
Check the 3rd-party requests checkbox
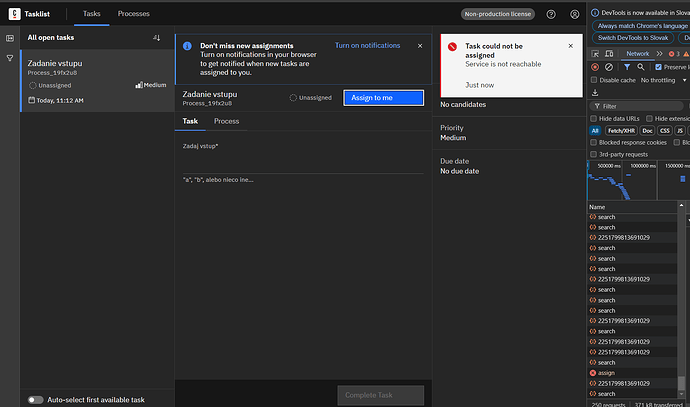pyautogui.click(x=593, y=154)
